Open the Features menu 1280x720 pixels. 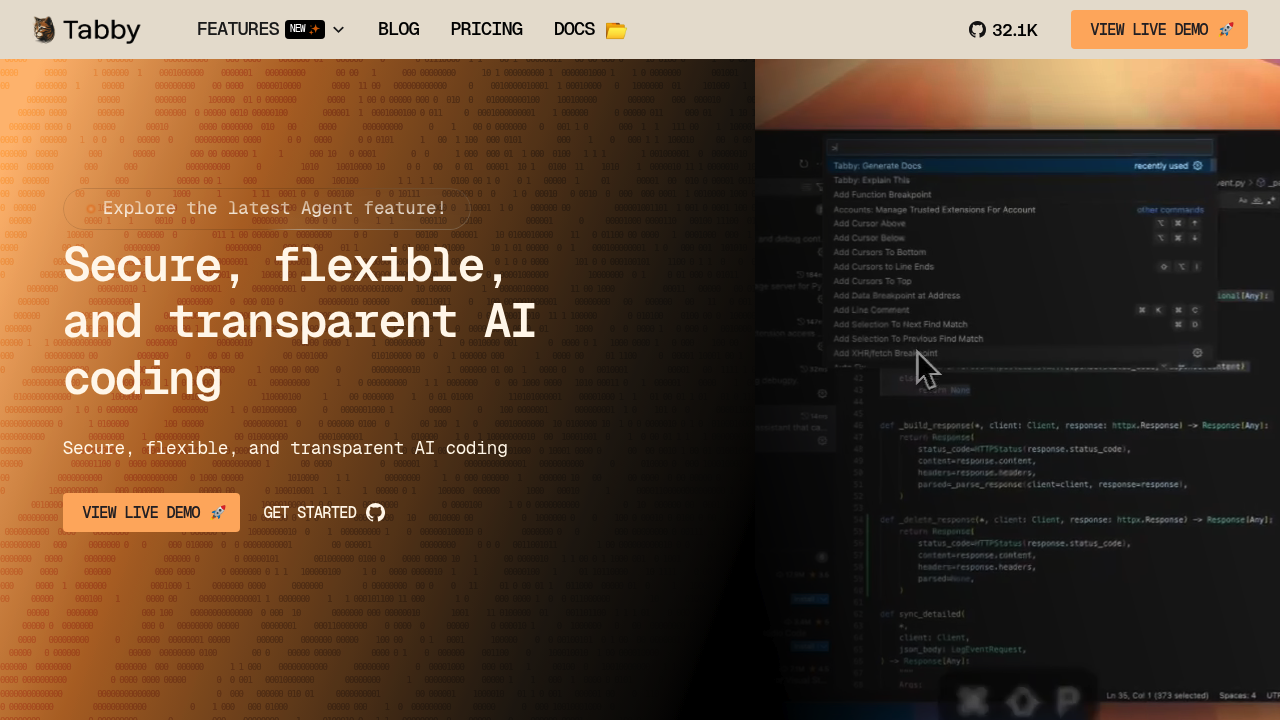238,30
